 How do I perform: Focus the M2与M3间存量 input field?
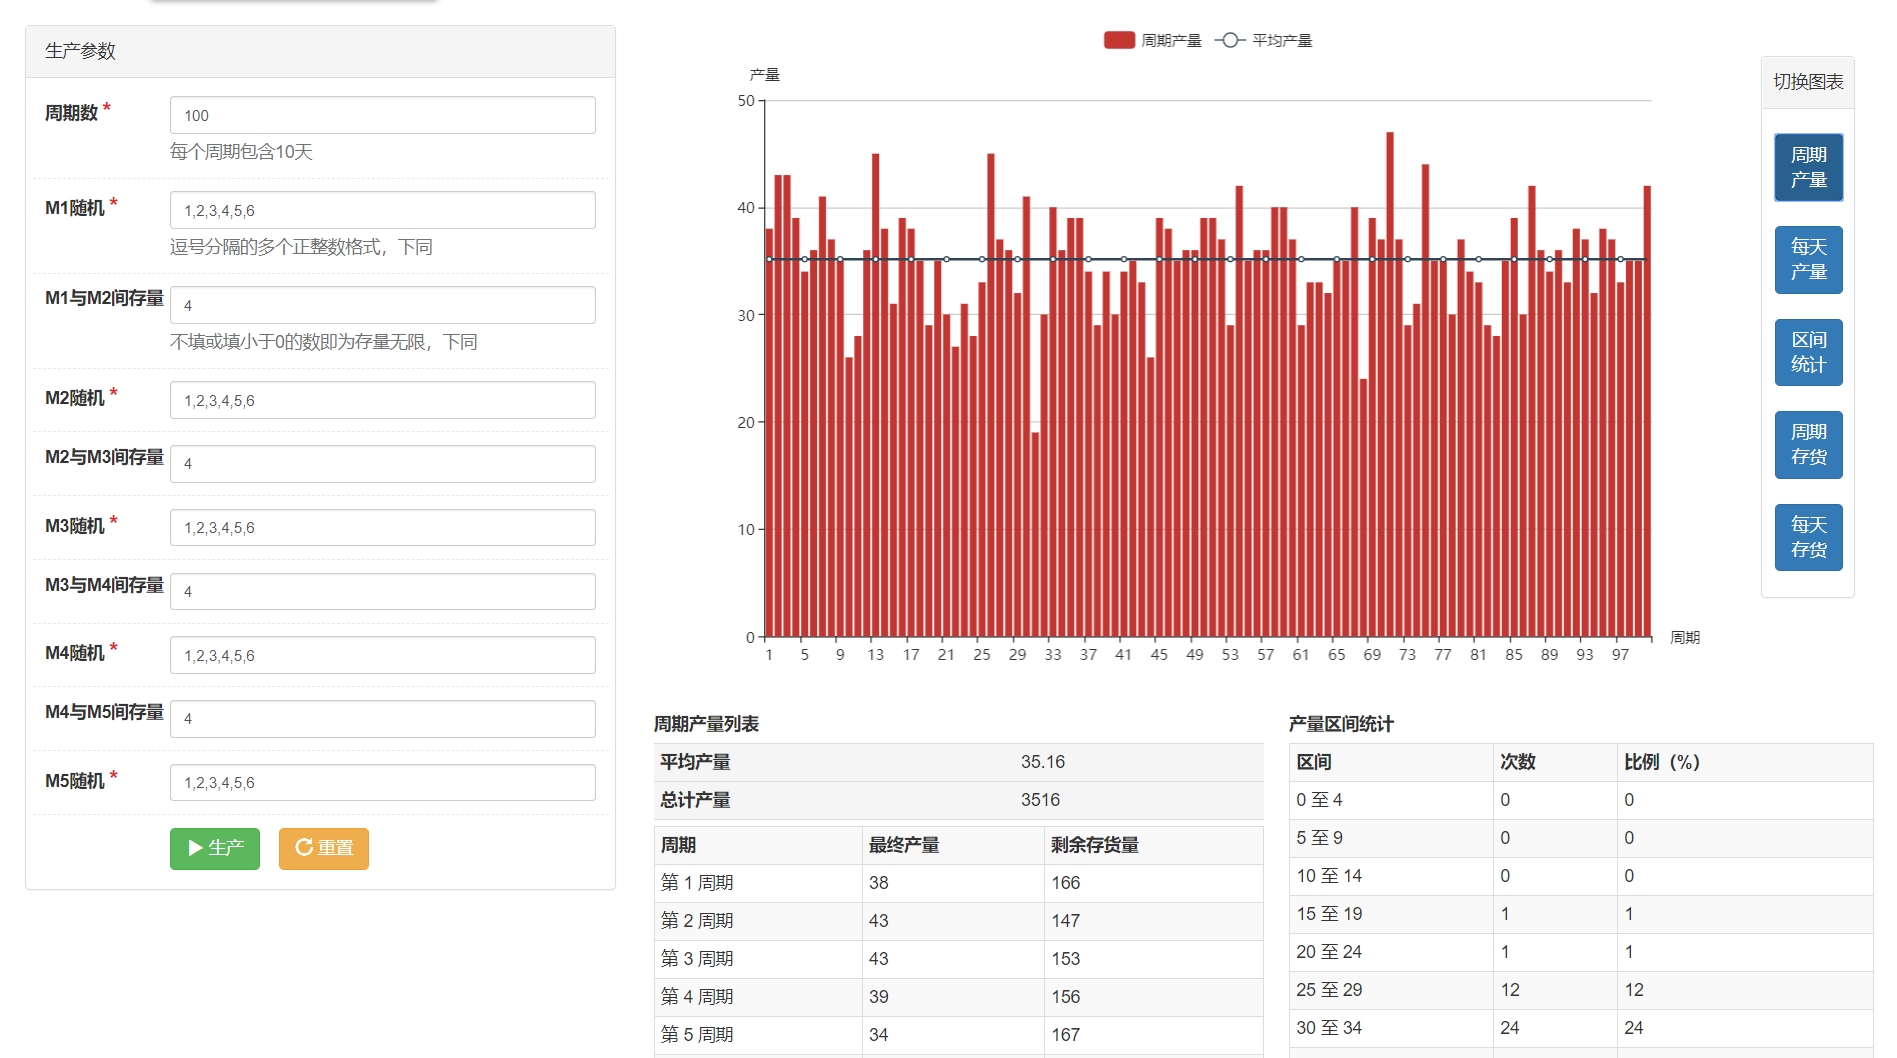[383, 464]
